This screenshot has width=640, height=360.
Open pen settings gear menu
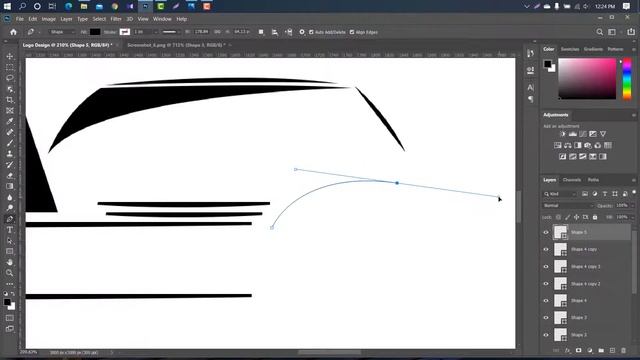point(302,32)
